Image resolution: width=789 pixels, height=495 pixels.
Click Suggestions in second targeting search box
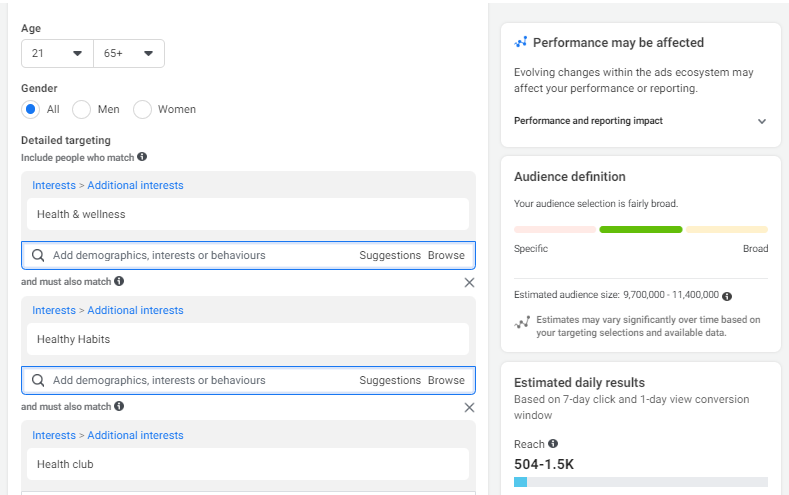coord(390,381)
